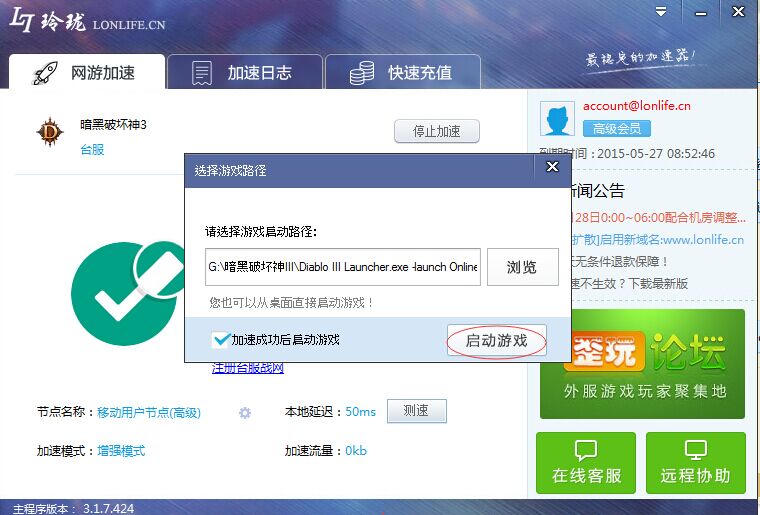Click the user avatar icon
The height and width of the screenshot is (515, 760).
557,118
